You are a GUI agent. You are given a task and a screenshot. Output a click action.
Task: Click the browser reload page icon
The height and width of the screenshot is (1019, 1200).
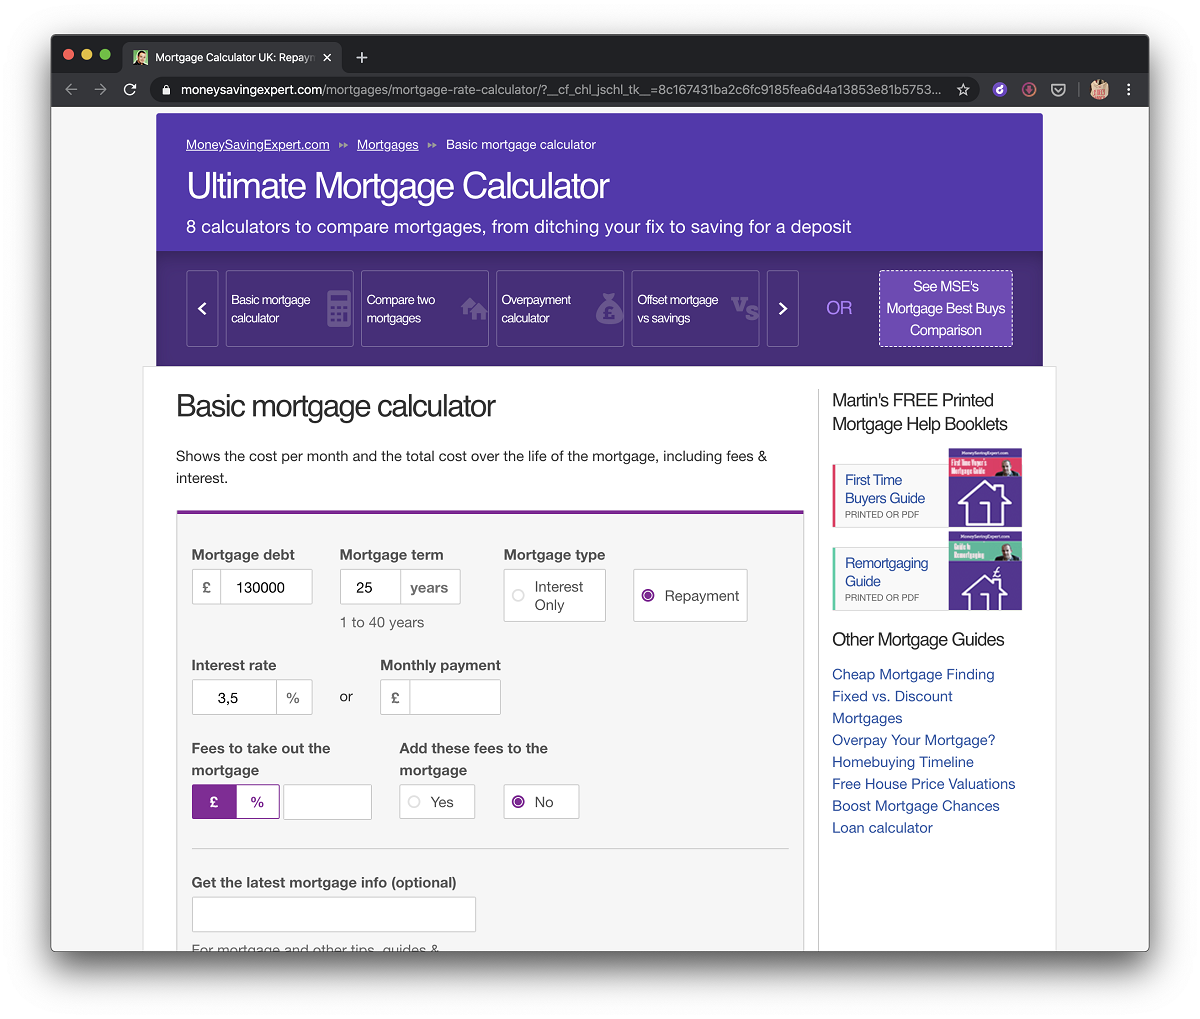click(x=130, y=90)
